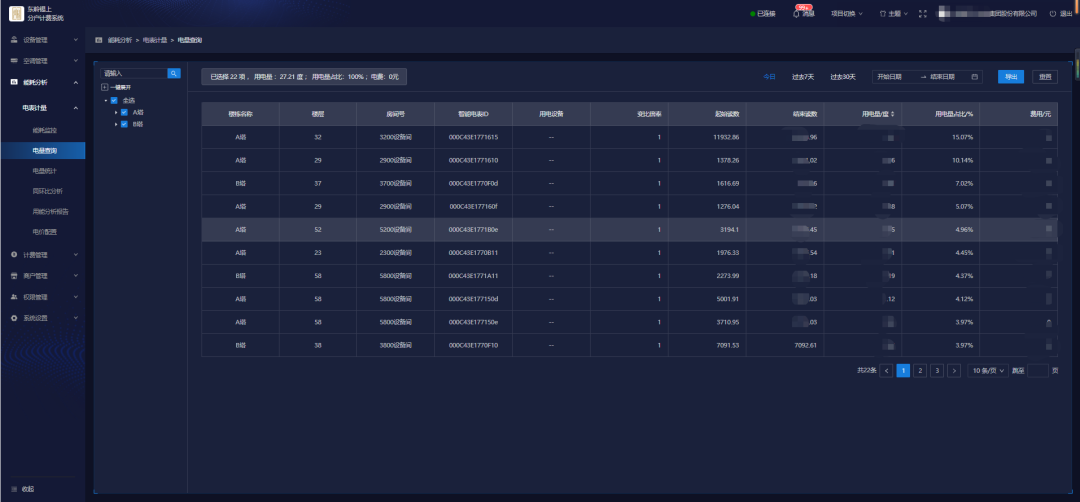This screenshot has height=502, width=1080.
Task: Click meter ID 000C43E1771615 cell
Action: coord(473,137)
